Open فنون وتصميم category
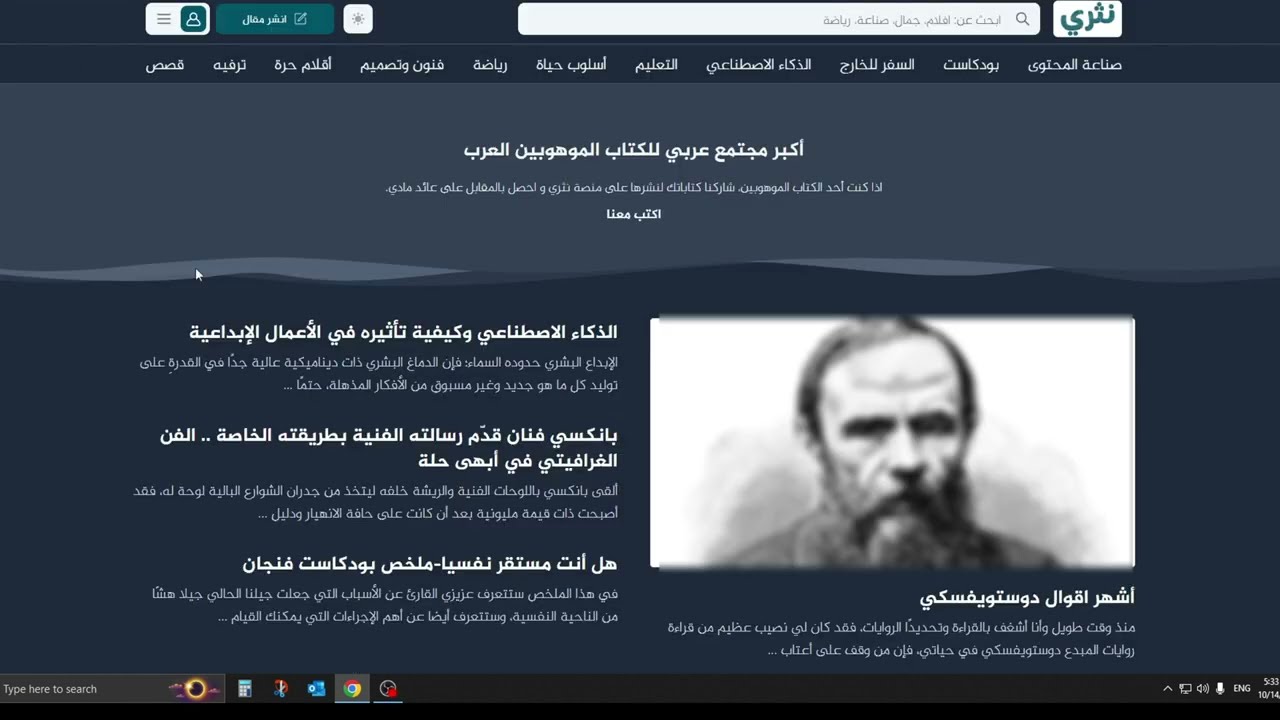Screen dimensions: 1280x720 402,64
